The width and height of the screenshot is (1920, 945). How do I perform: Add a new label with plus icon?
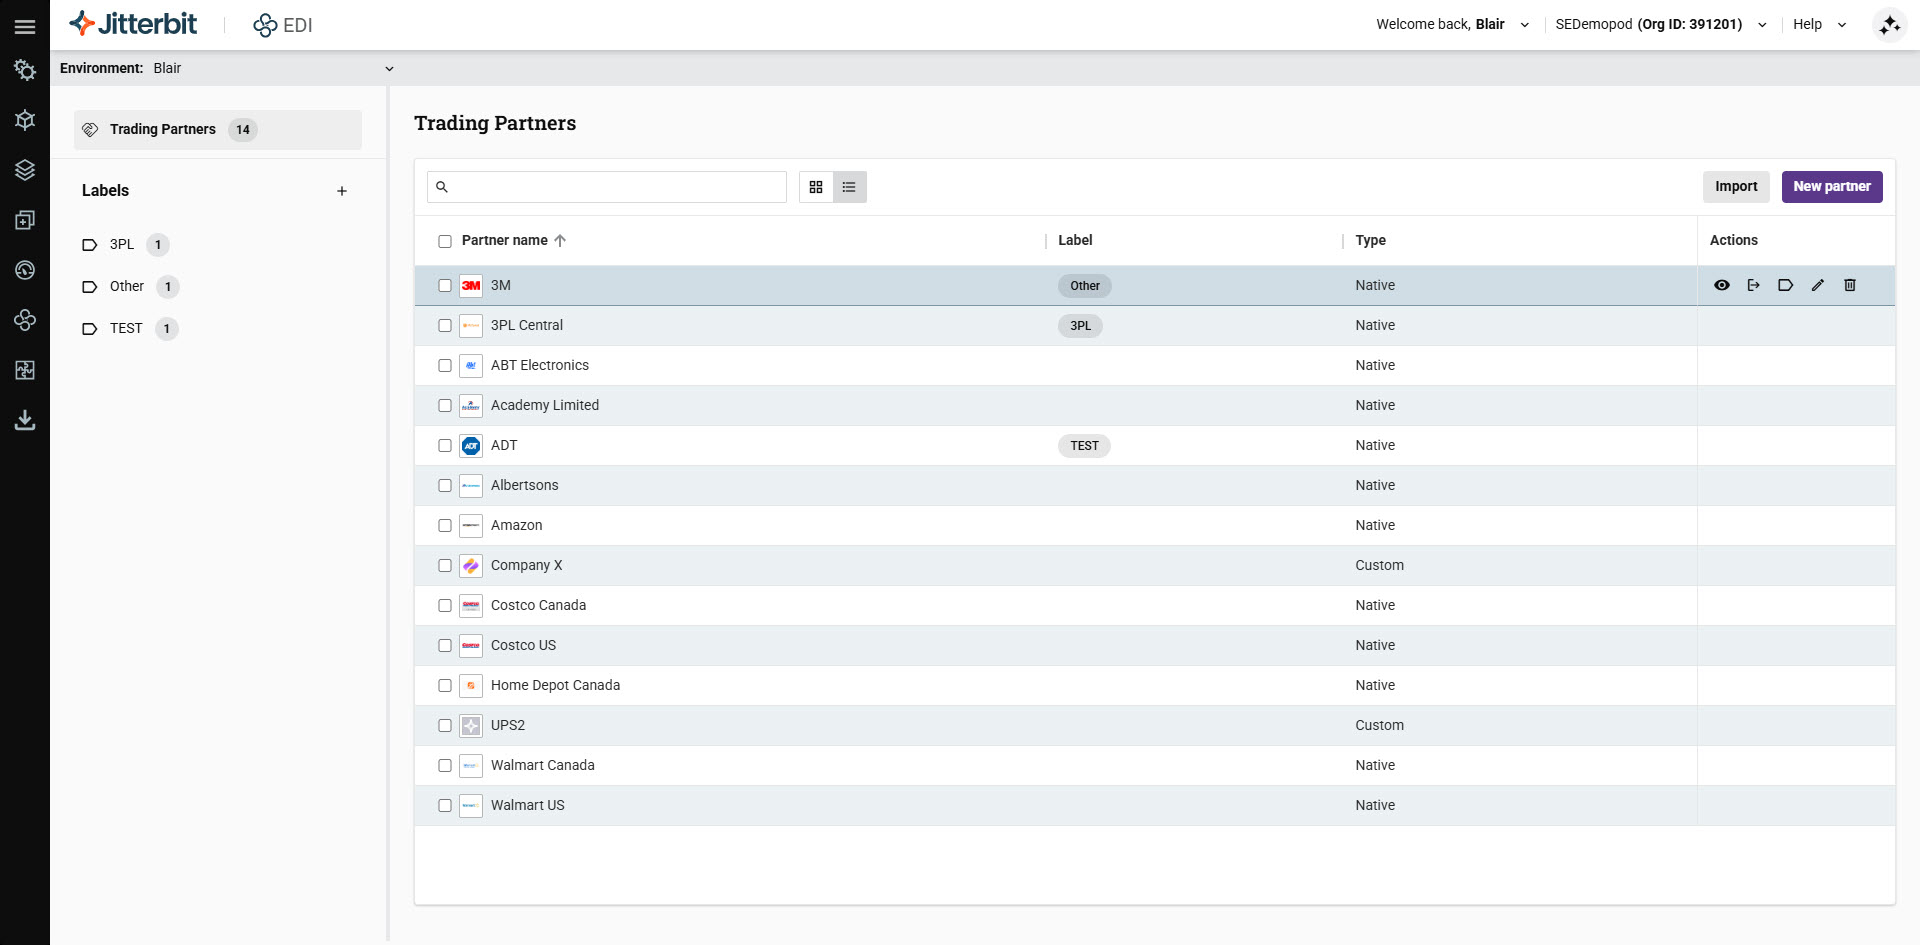342,191
